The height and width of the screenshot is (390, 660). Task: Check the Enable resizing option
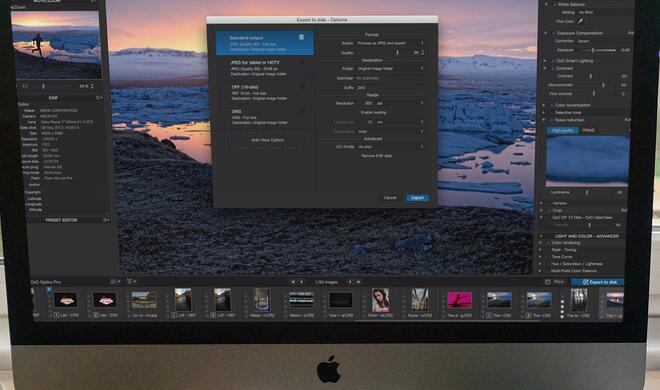(373, 112)
